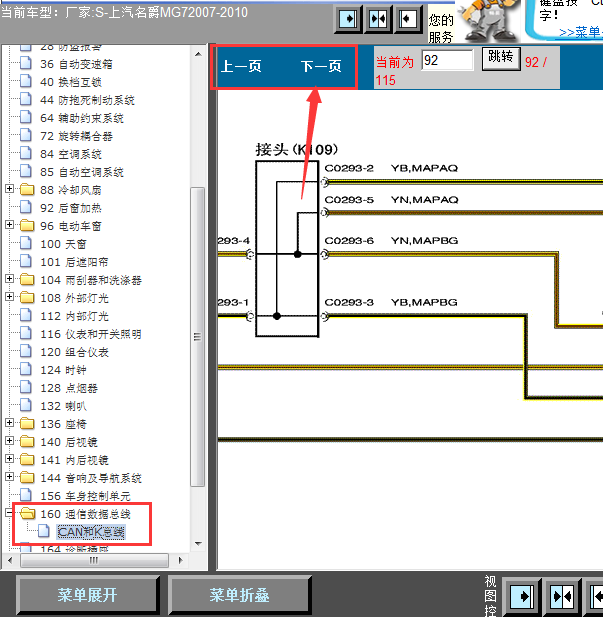The image size is (603, 617).
Task: Go to previous page 上一页
Action: (x=241, y=66)
